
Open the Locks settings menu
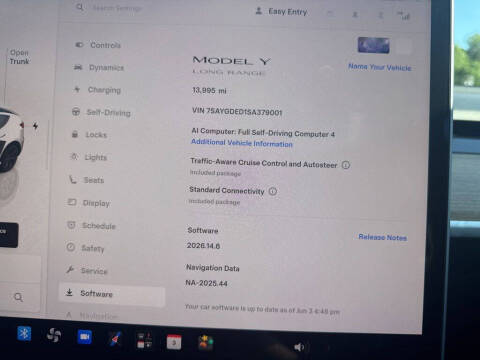tap(89, 135)
